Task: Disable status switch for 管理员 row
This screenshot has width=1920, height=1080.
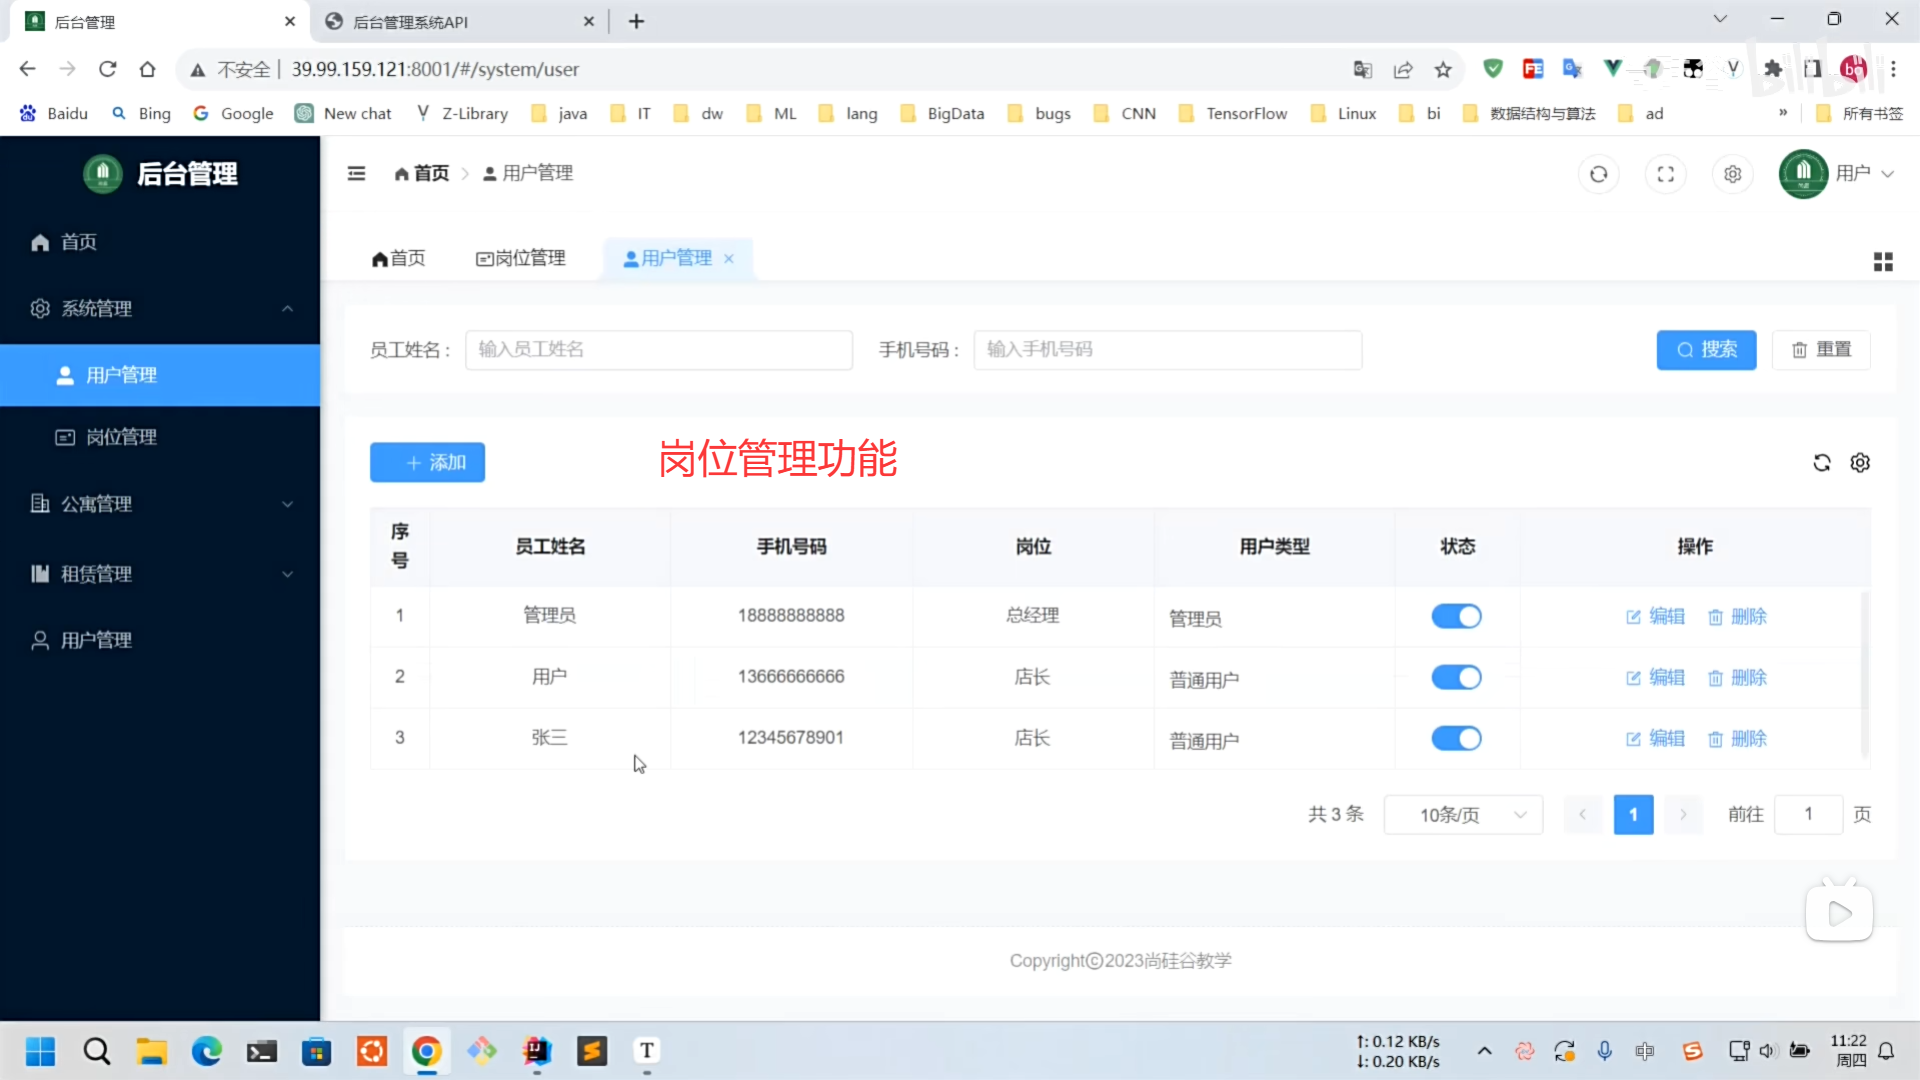Action: (1455, 617)
